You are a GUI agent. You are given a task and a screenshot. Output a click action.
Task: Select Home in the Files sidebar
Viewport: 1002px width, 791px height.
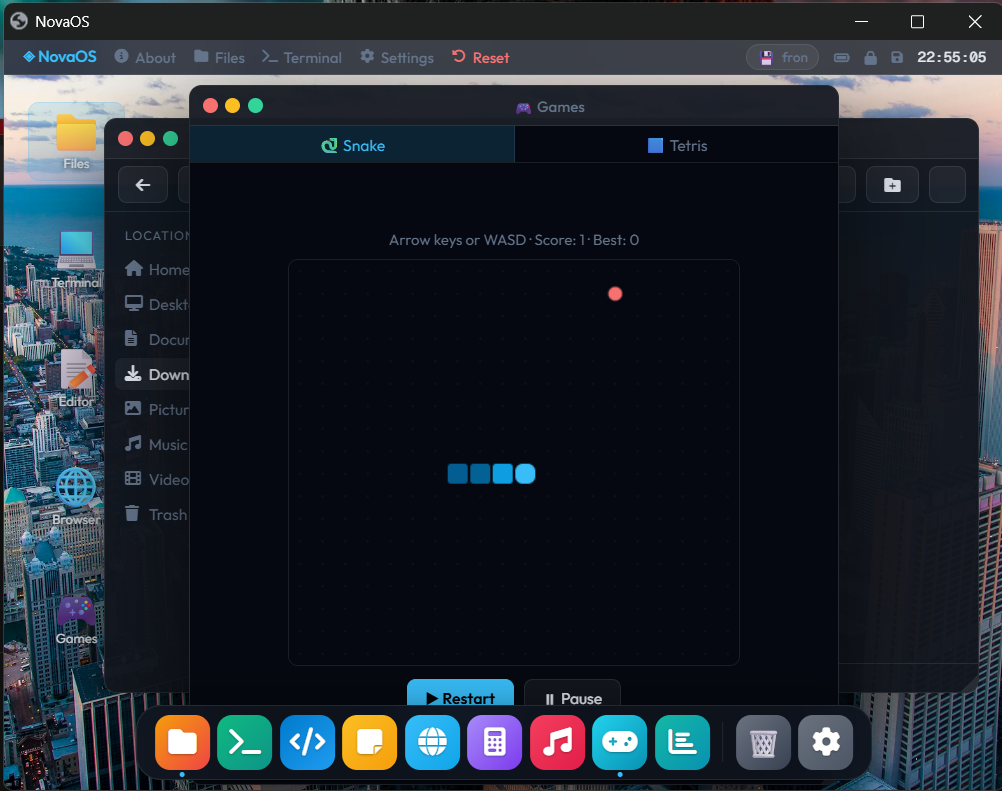click(x=157, y=270)
